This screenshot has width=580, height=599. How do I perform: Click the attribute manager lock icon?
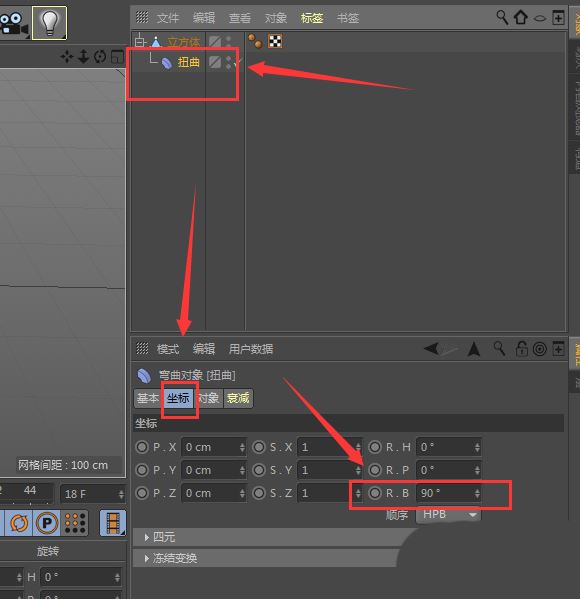tap(521, 348)
